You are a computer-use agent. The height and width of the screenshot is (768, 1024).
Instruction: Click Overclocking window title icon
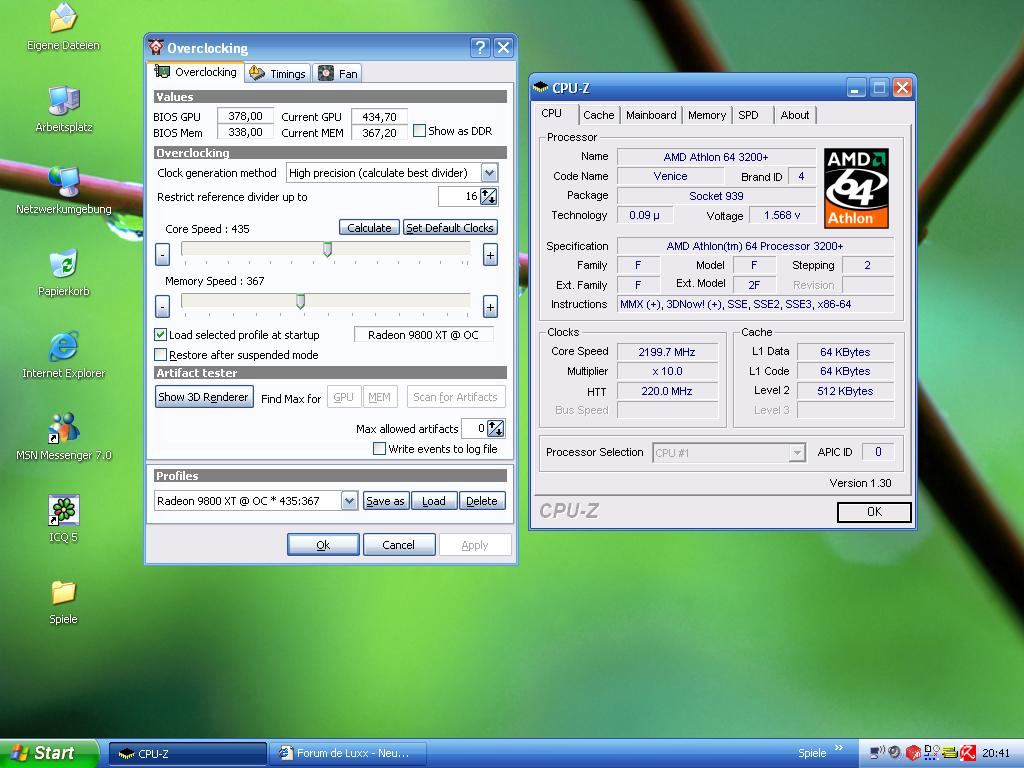(155, 47)
